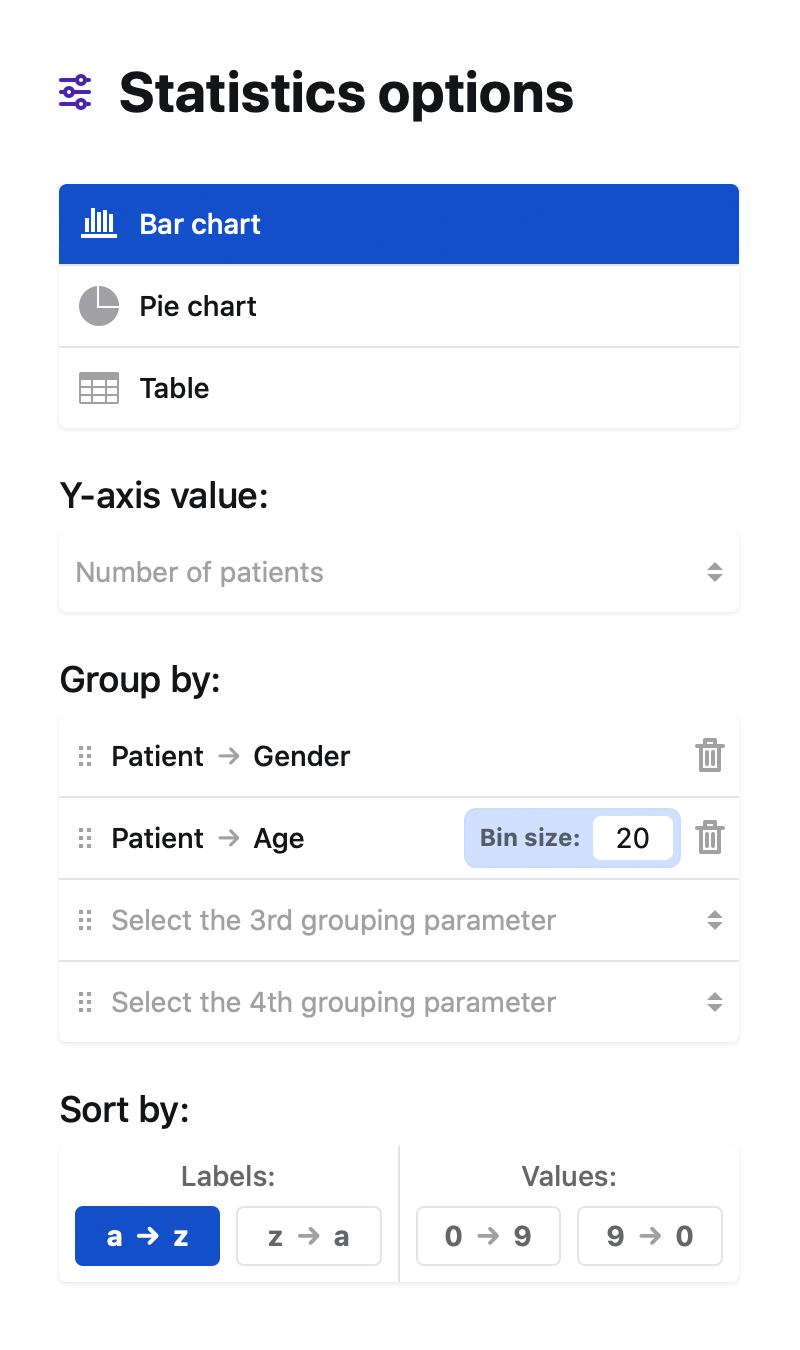
Task: Sort values 0 to 9 ascending
Action: (488, 1237)
